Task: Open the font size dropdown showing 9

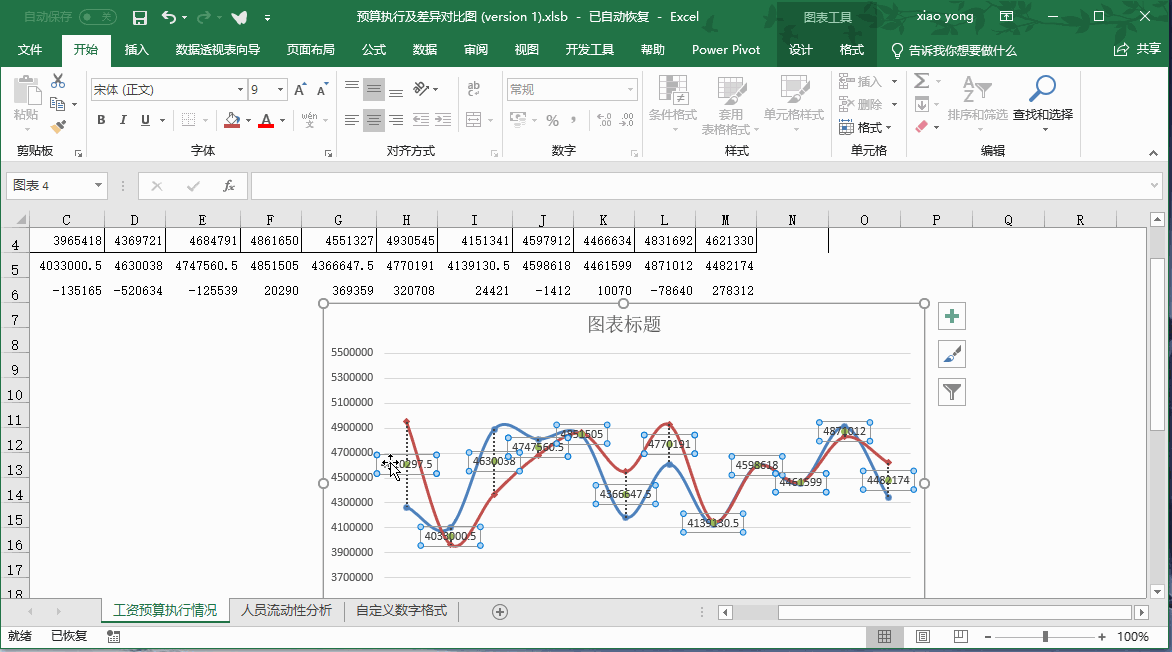Action: pos(280,90)
